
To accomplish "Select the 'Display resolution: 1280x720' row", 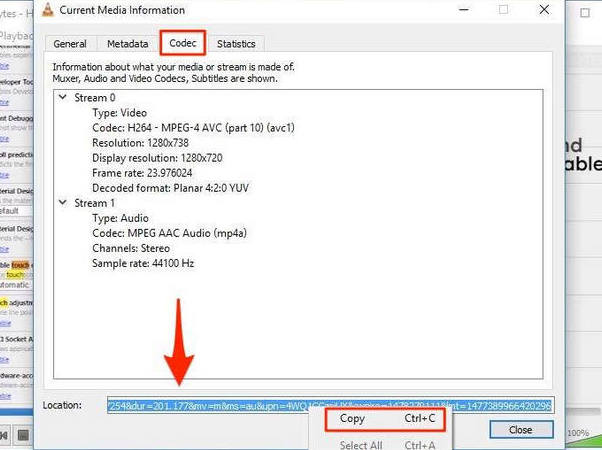I will coord(157,158).
